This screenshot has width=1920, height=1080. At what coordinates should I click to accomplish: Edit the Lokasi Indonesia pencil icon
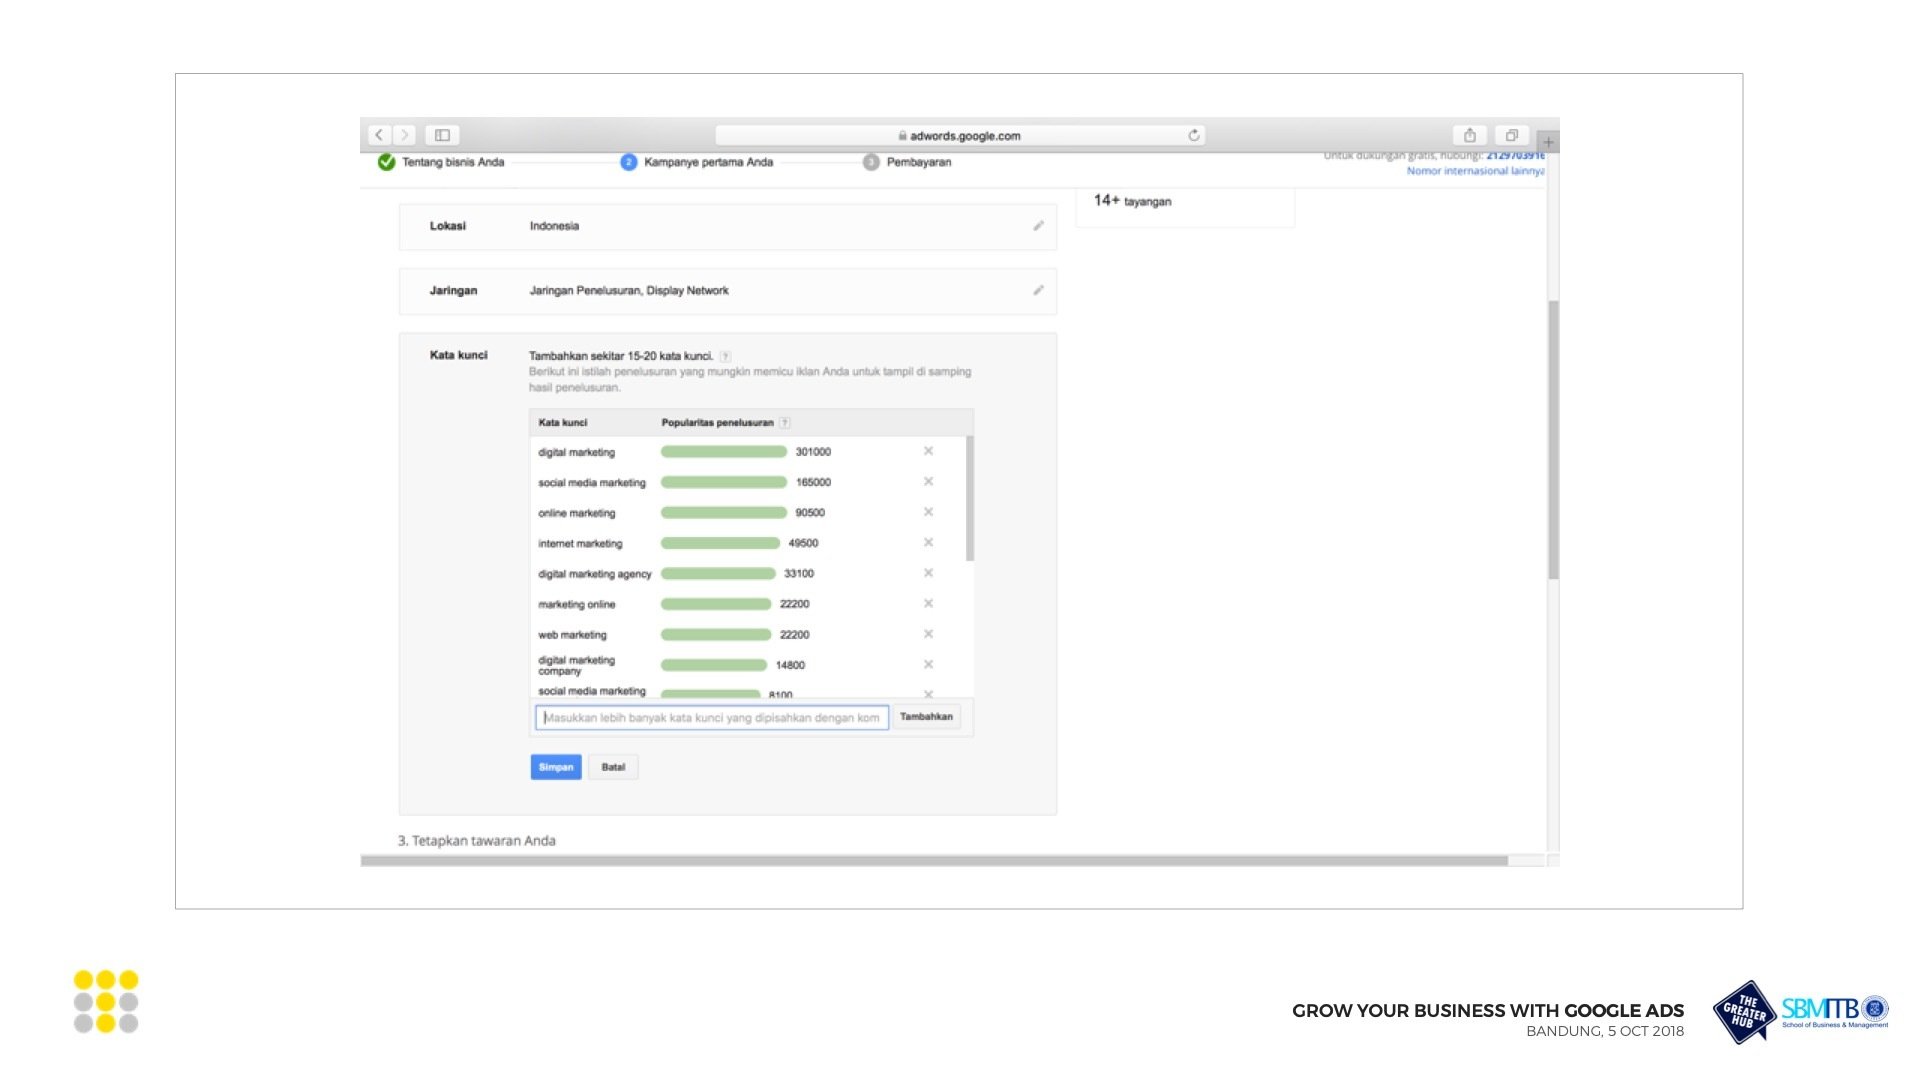(x=1038, y=226)
